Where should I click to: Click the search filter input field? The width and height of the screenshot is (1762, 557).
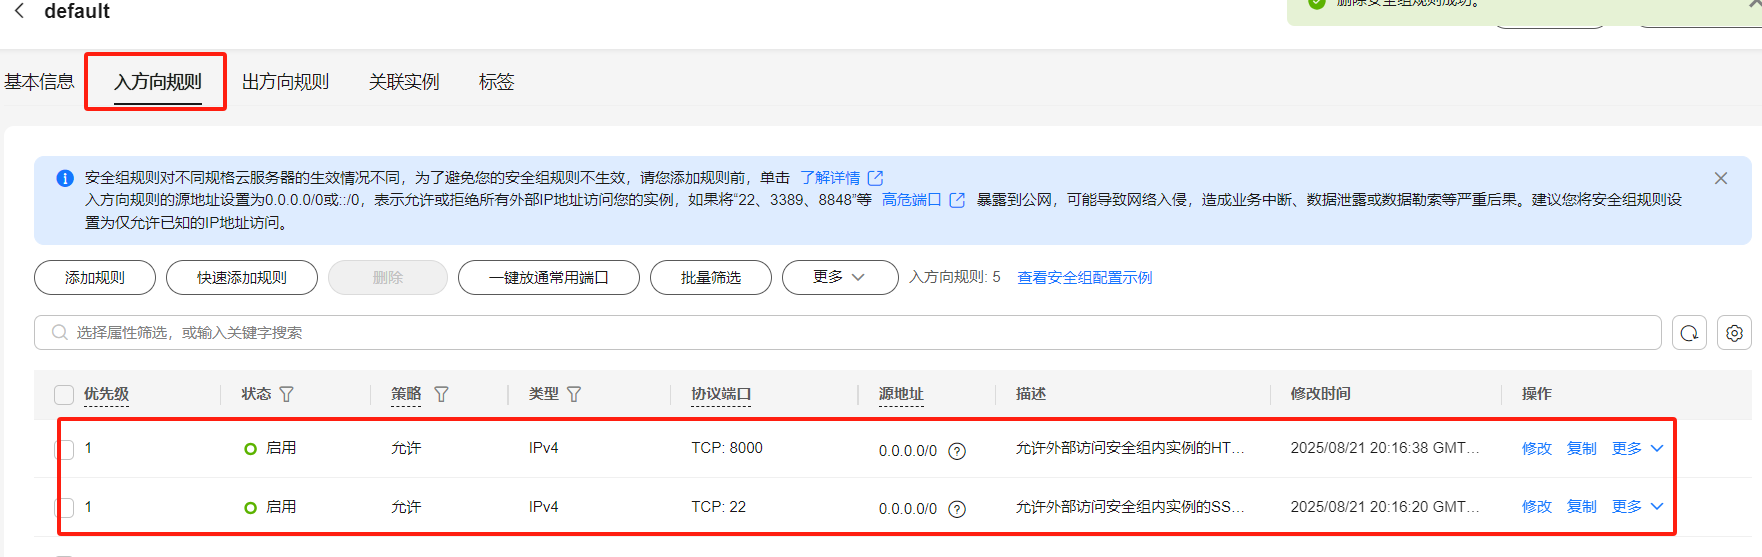tap(848, 333)
